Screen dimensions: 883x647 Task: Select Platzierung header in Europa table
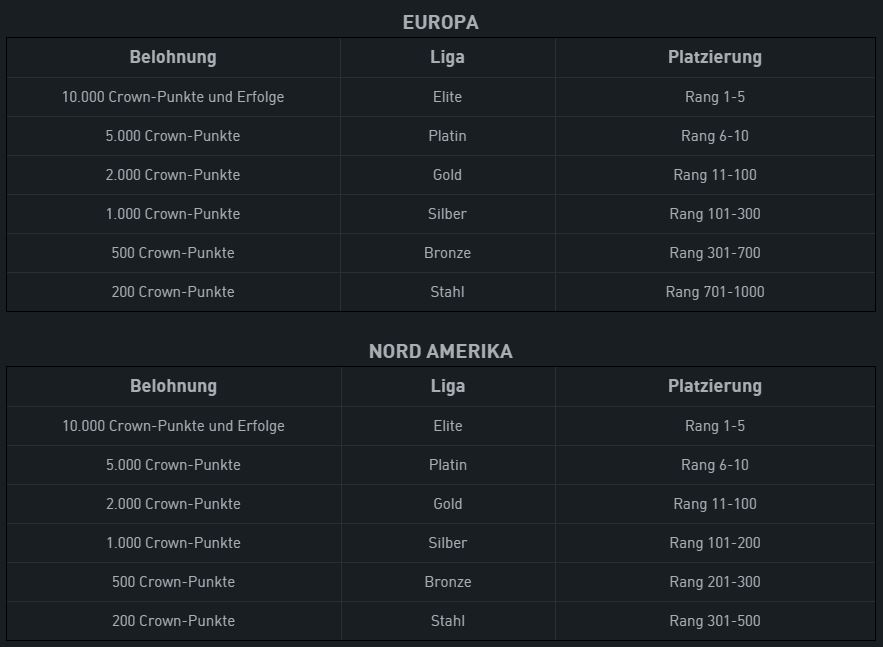(715, 57)
